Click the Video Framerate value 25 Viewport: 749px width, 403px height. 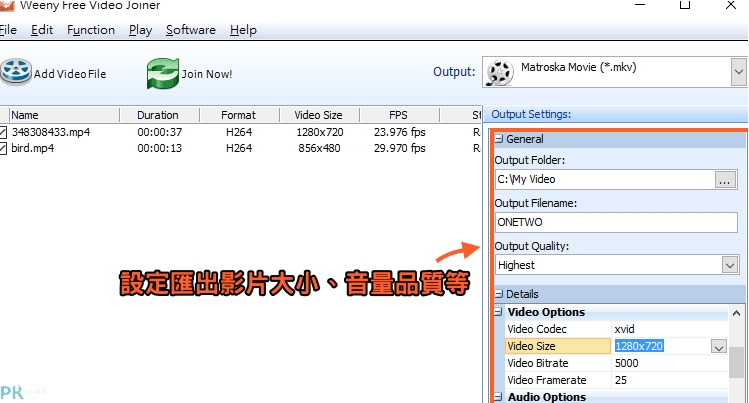(669, 381)
